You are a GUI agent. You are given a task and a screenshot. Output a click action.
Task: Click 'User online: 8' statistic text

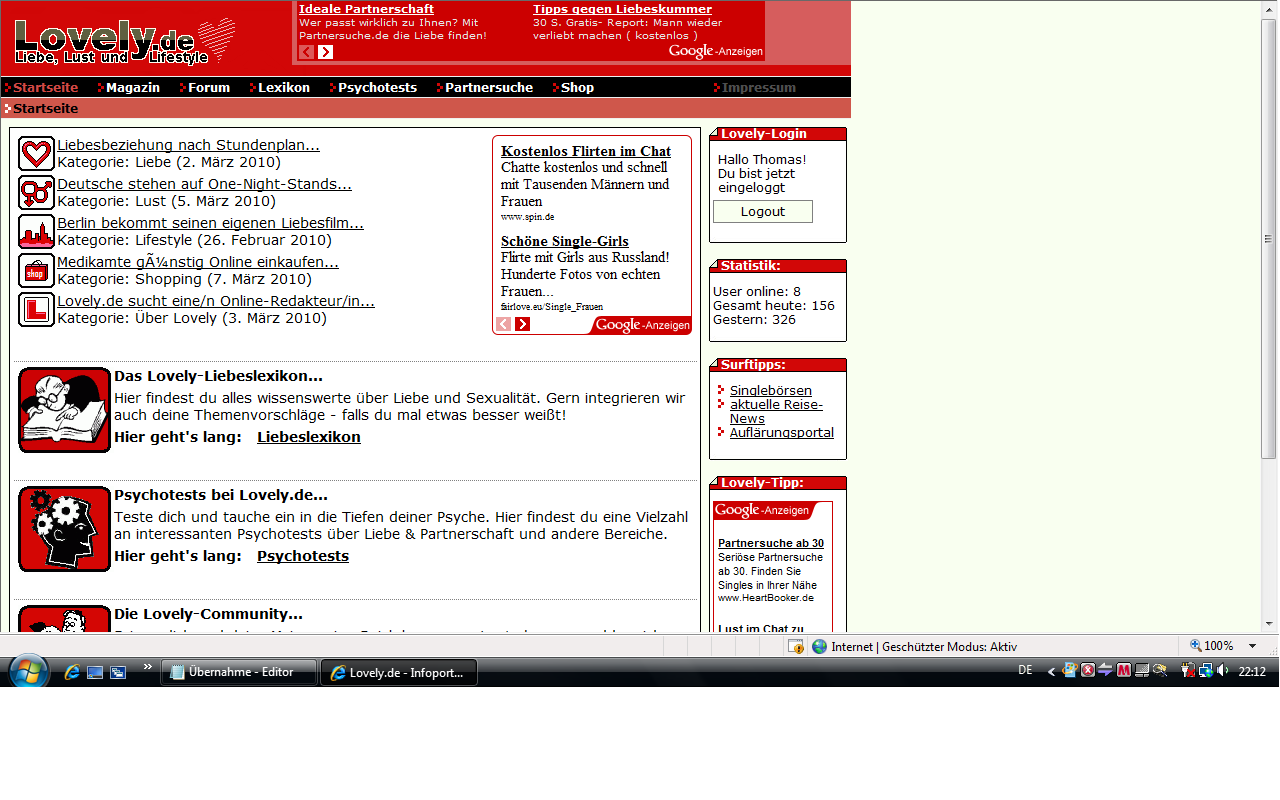coord(757,292)
